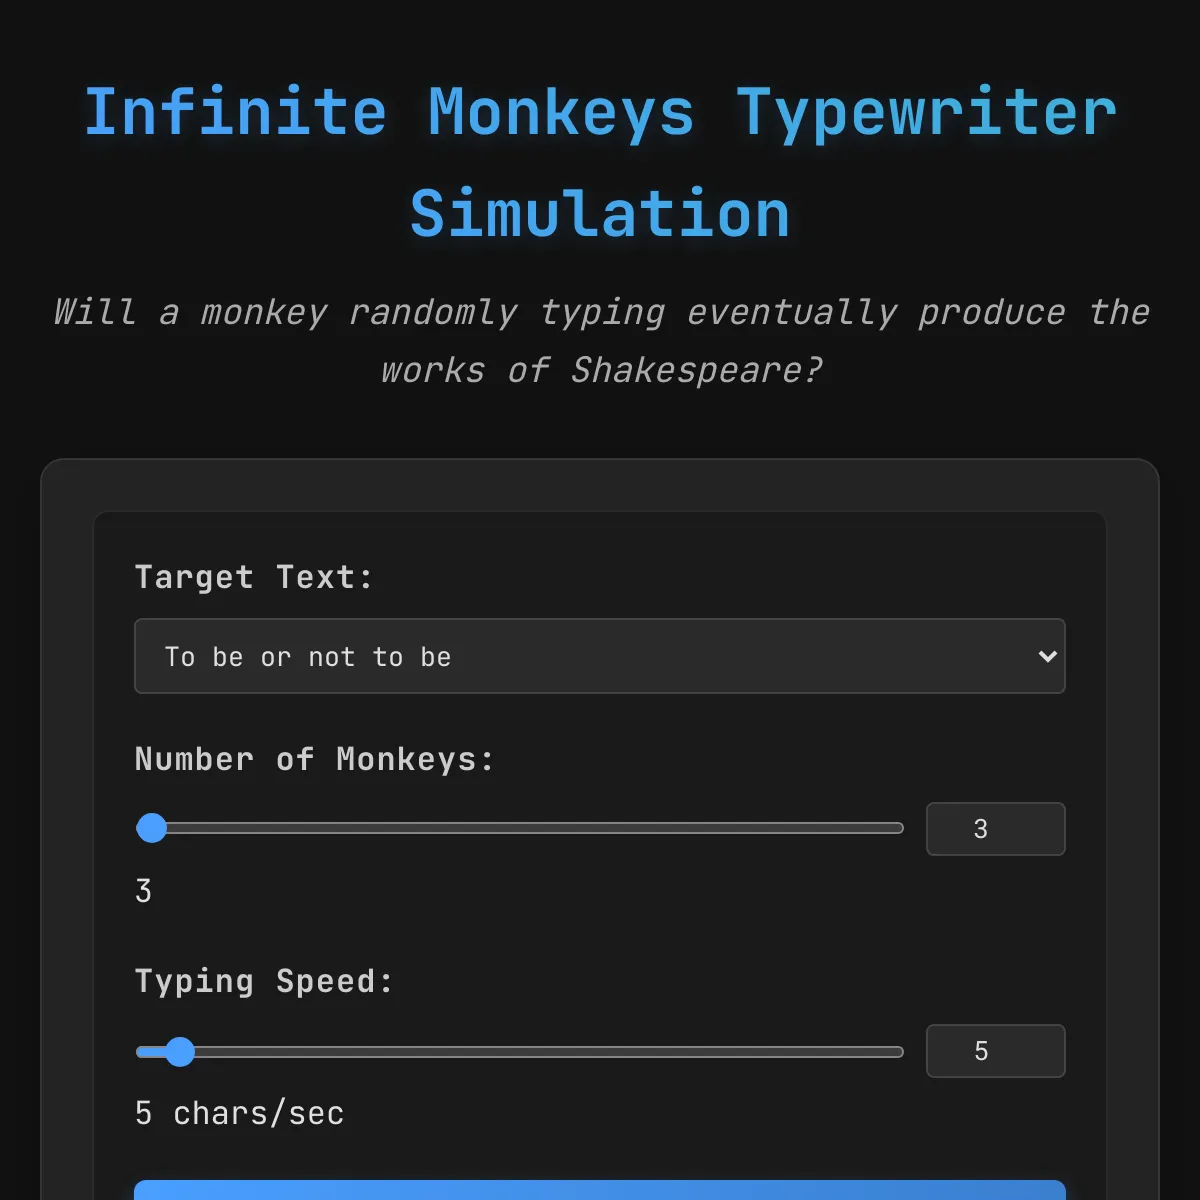Image resolution: width=1200 pixels, height=1200 pixels.
Task: Click the "Typing Speed:" label
Action: 264,981
